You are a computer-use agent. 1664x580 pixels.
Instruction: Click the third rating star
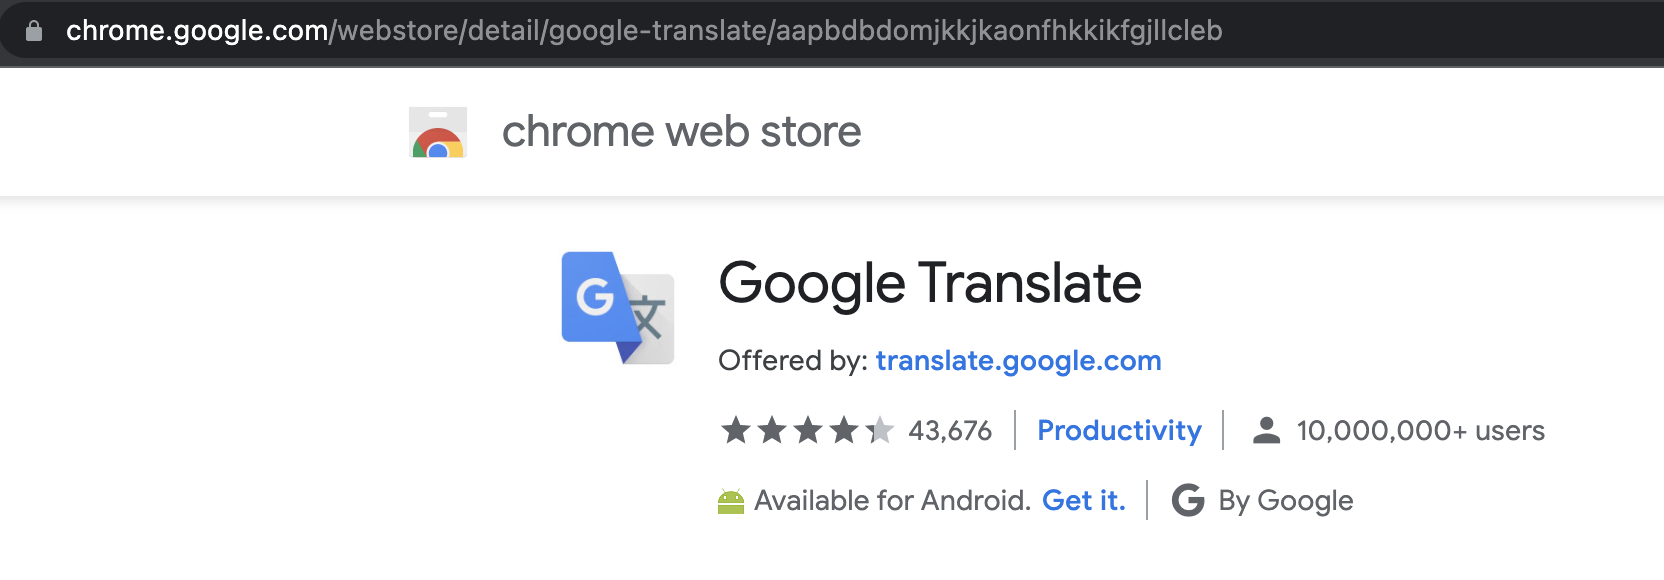808,430
